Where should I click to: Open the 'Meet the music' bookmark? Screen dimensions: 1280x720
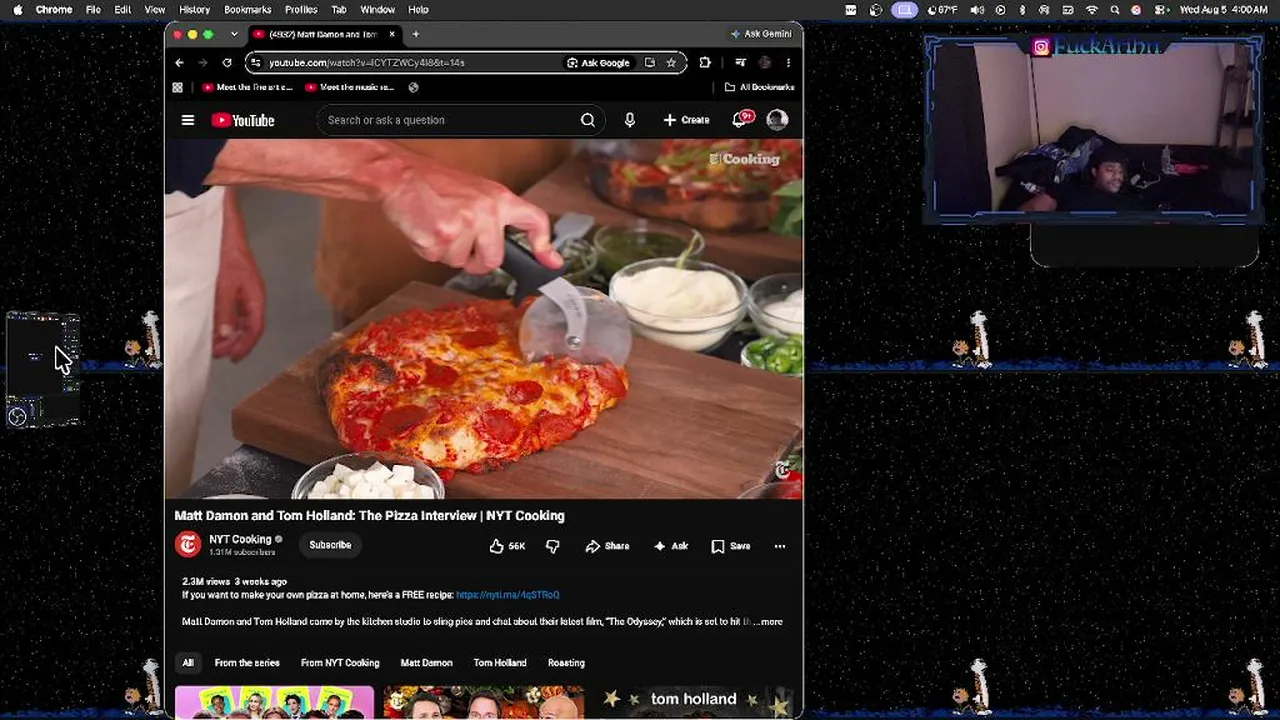coord(349,88)
